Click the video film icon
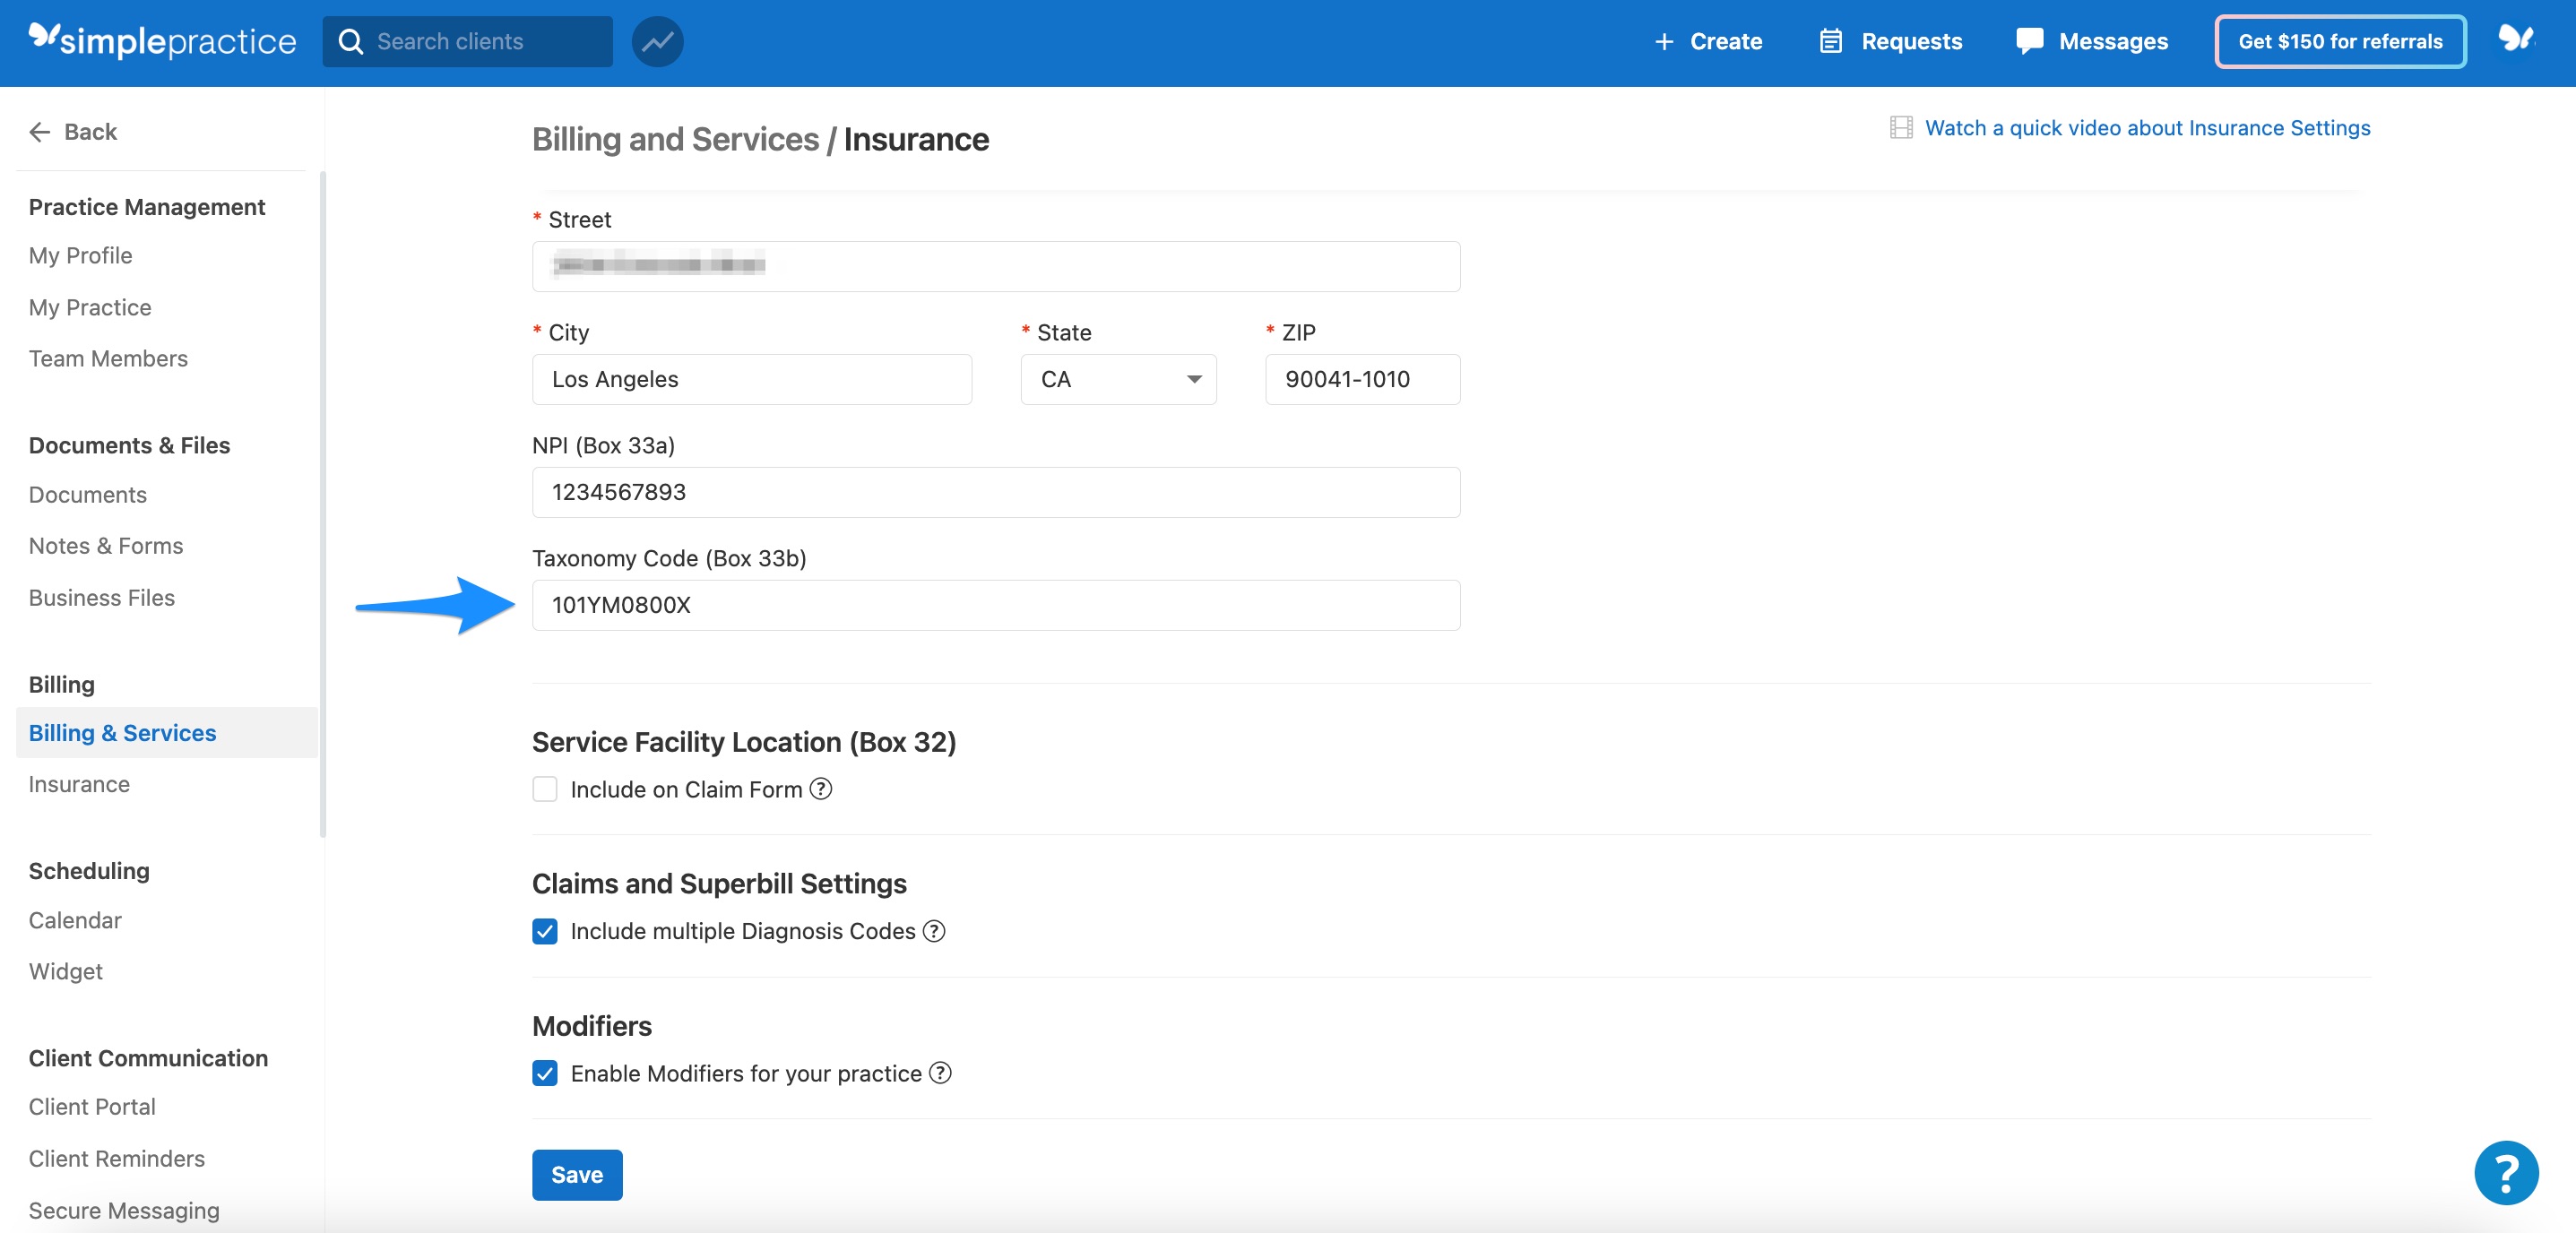Viewport: 2576px width, 1233px height. point(1901,127)
